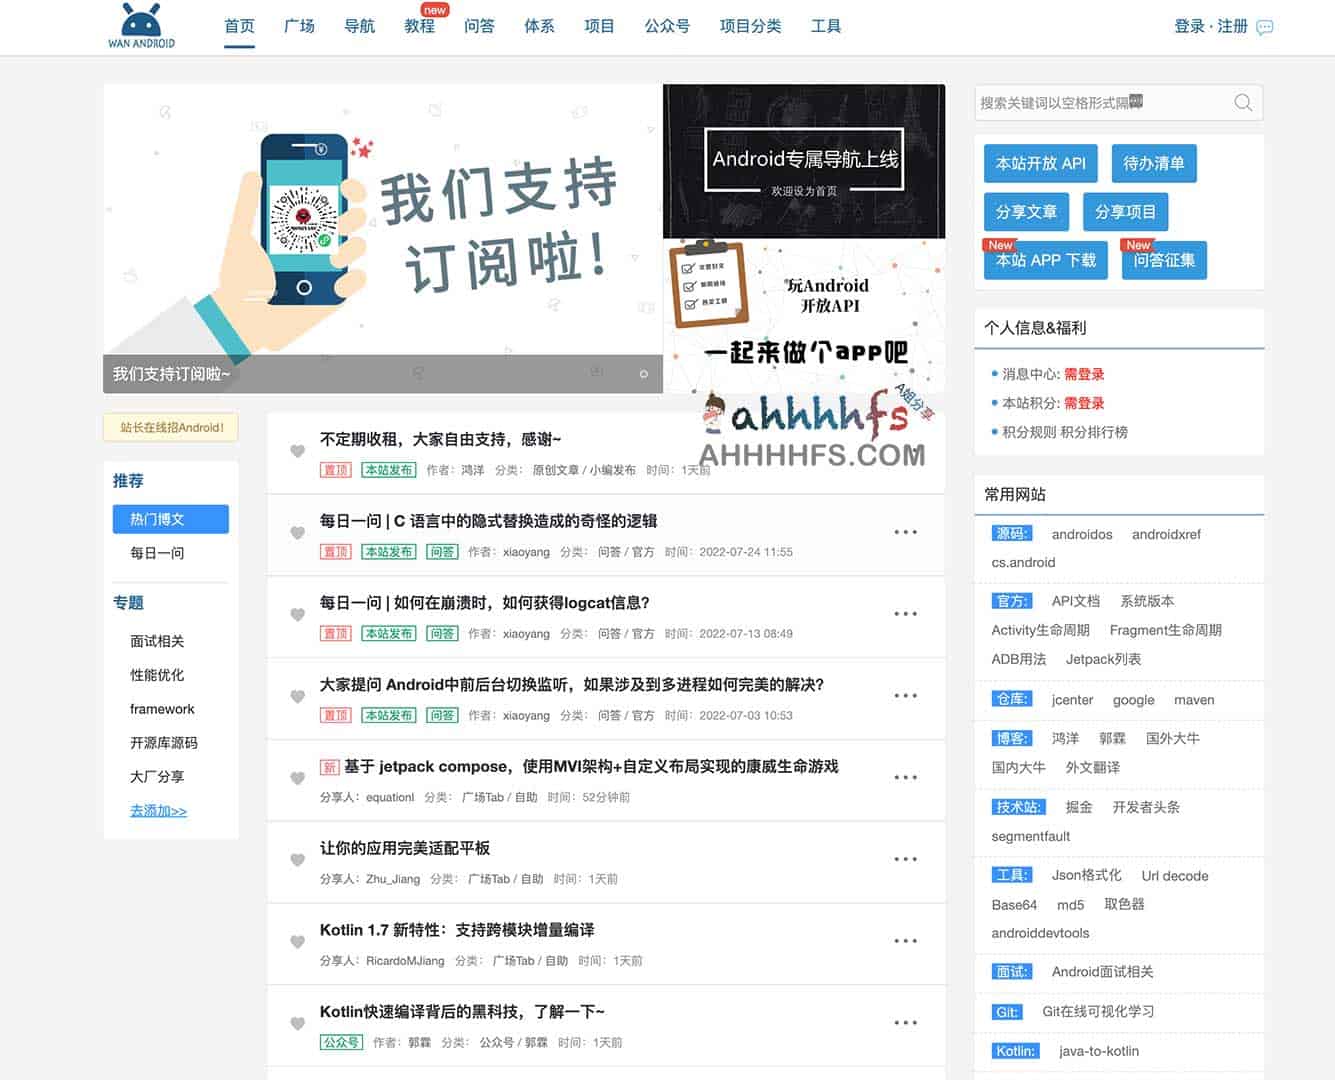Open the 体系 tab
The image size is (1335, 1080).
click(539, 26)
